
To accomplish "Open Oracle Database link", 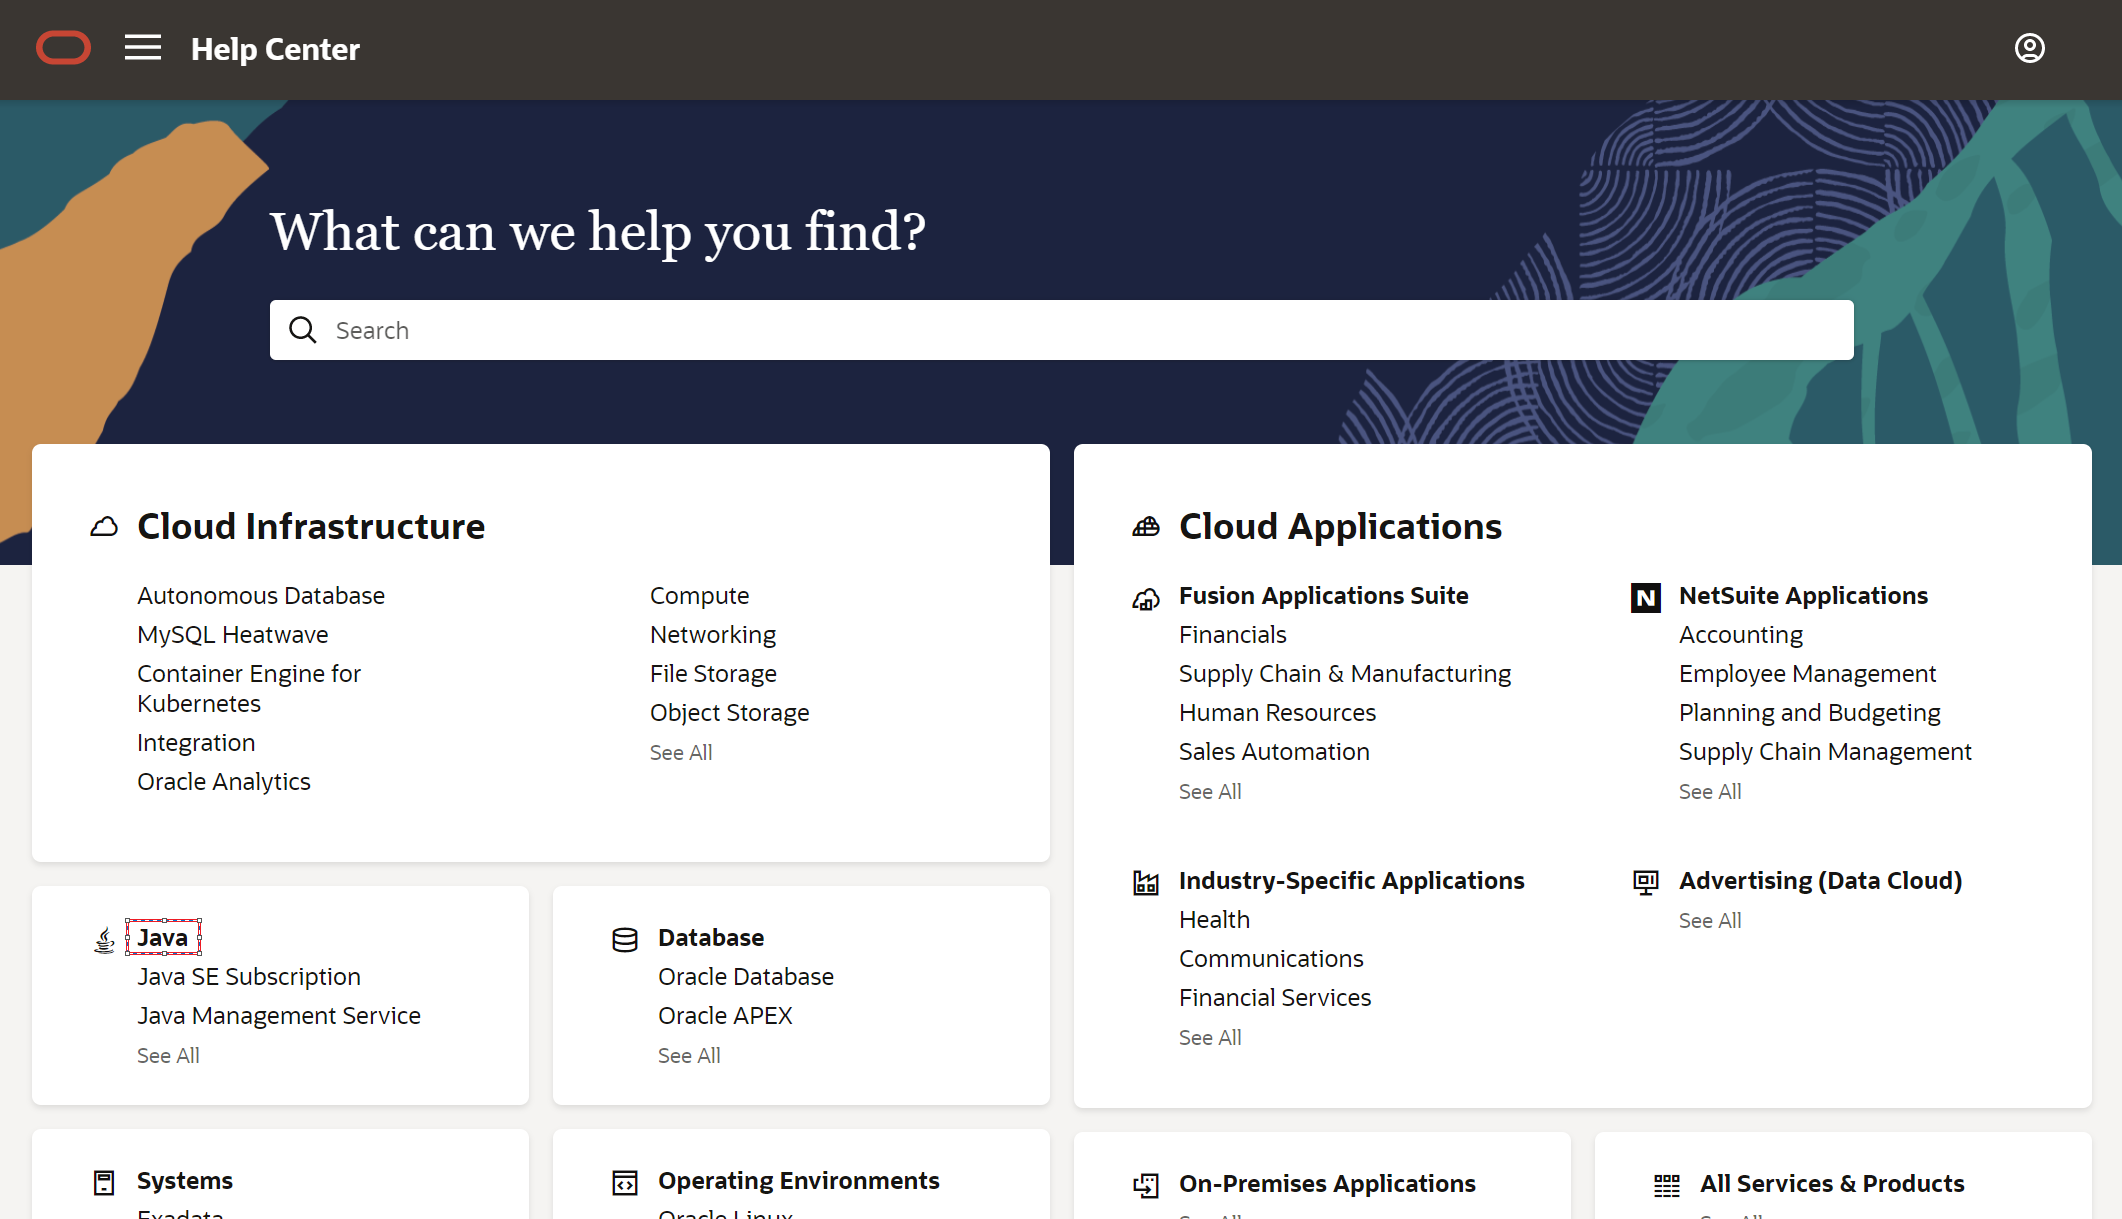I will coord(746,977).
